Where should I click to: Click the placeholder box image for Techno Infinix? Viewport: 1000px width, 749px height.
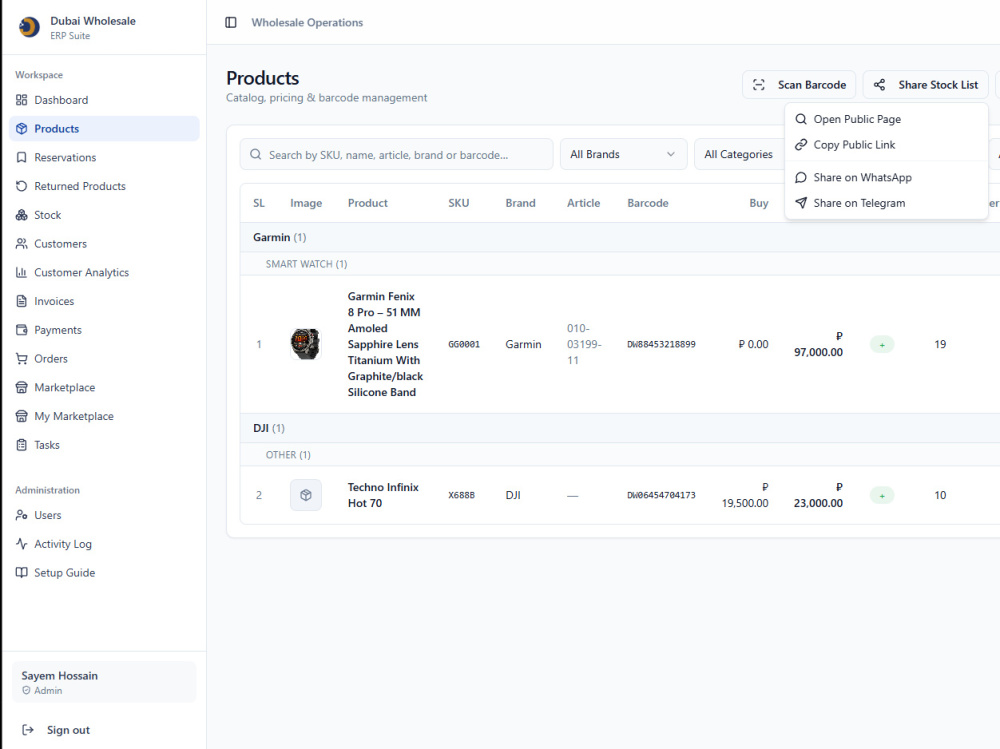[306, 495]
